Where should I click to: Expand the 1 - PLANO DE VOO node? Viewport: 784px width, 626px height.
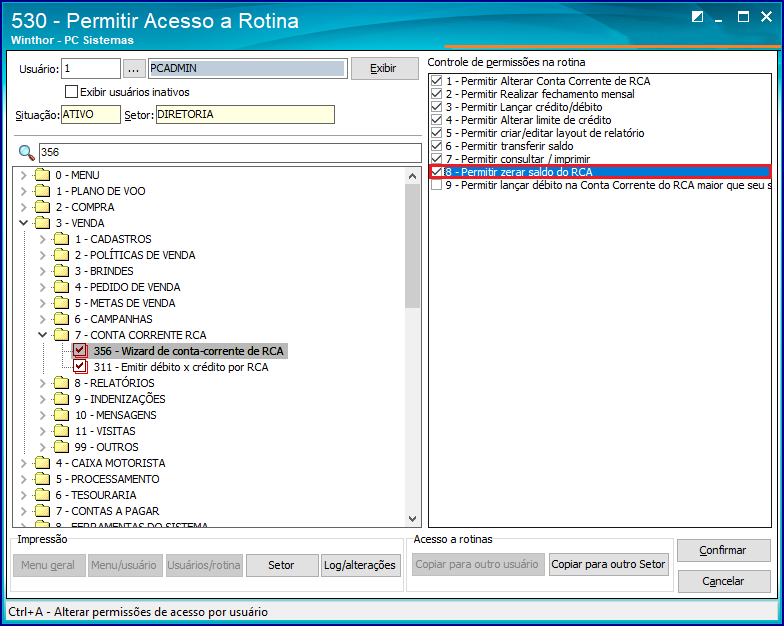[x=23, y=191]
